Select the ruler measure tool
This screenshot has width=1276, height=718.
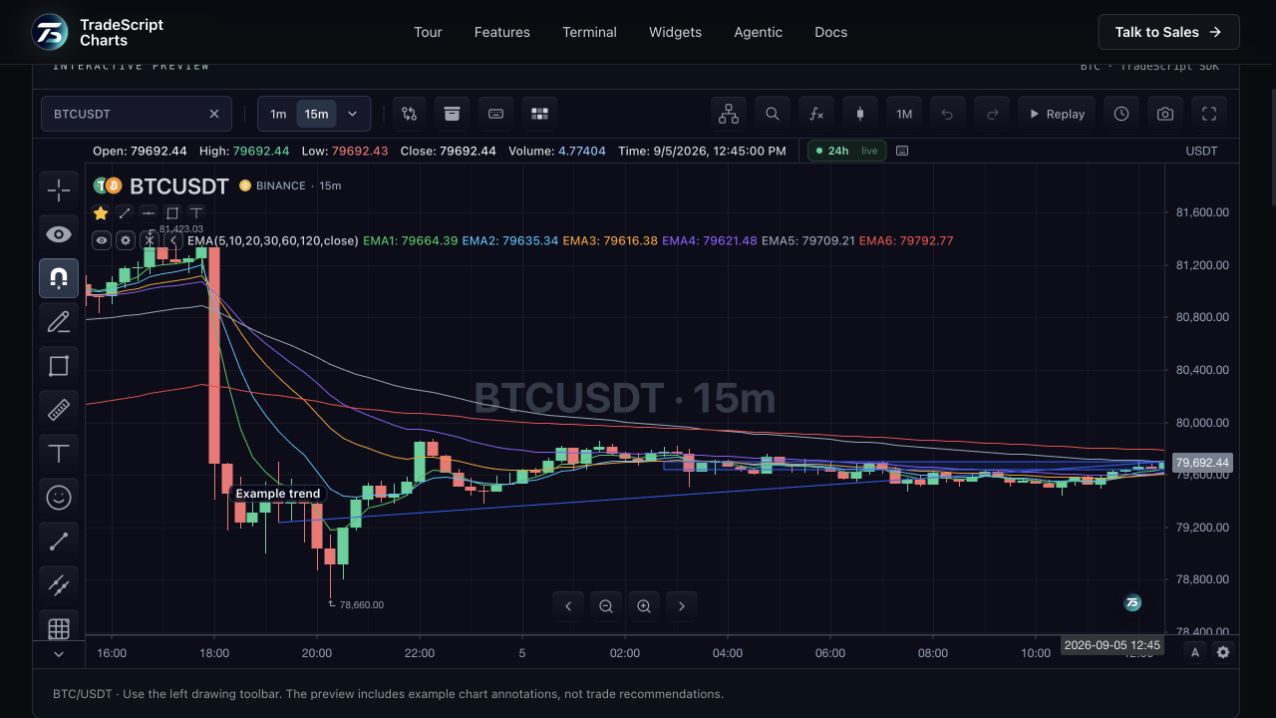pyautogui.click(x=59, y=409)
